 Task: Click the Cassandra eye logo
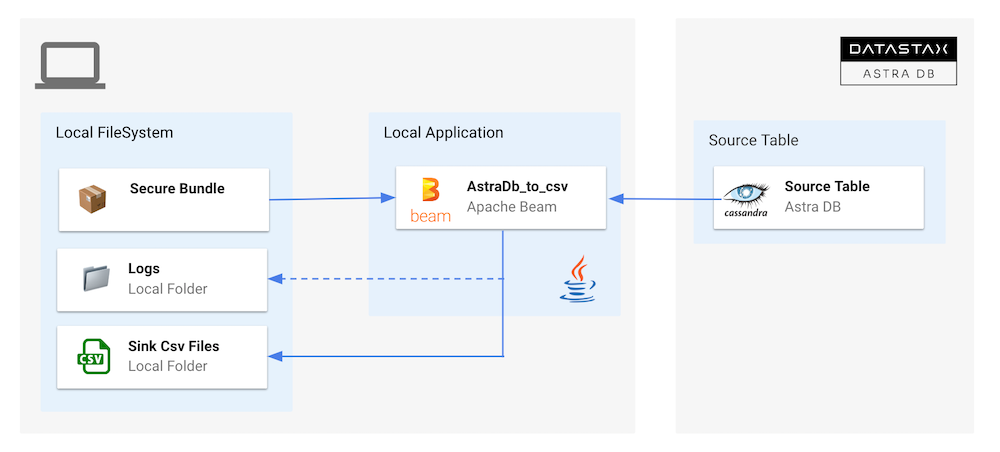tap(746, 200)
